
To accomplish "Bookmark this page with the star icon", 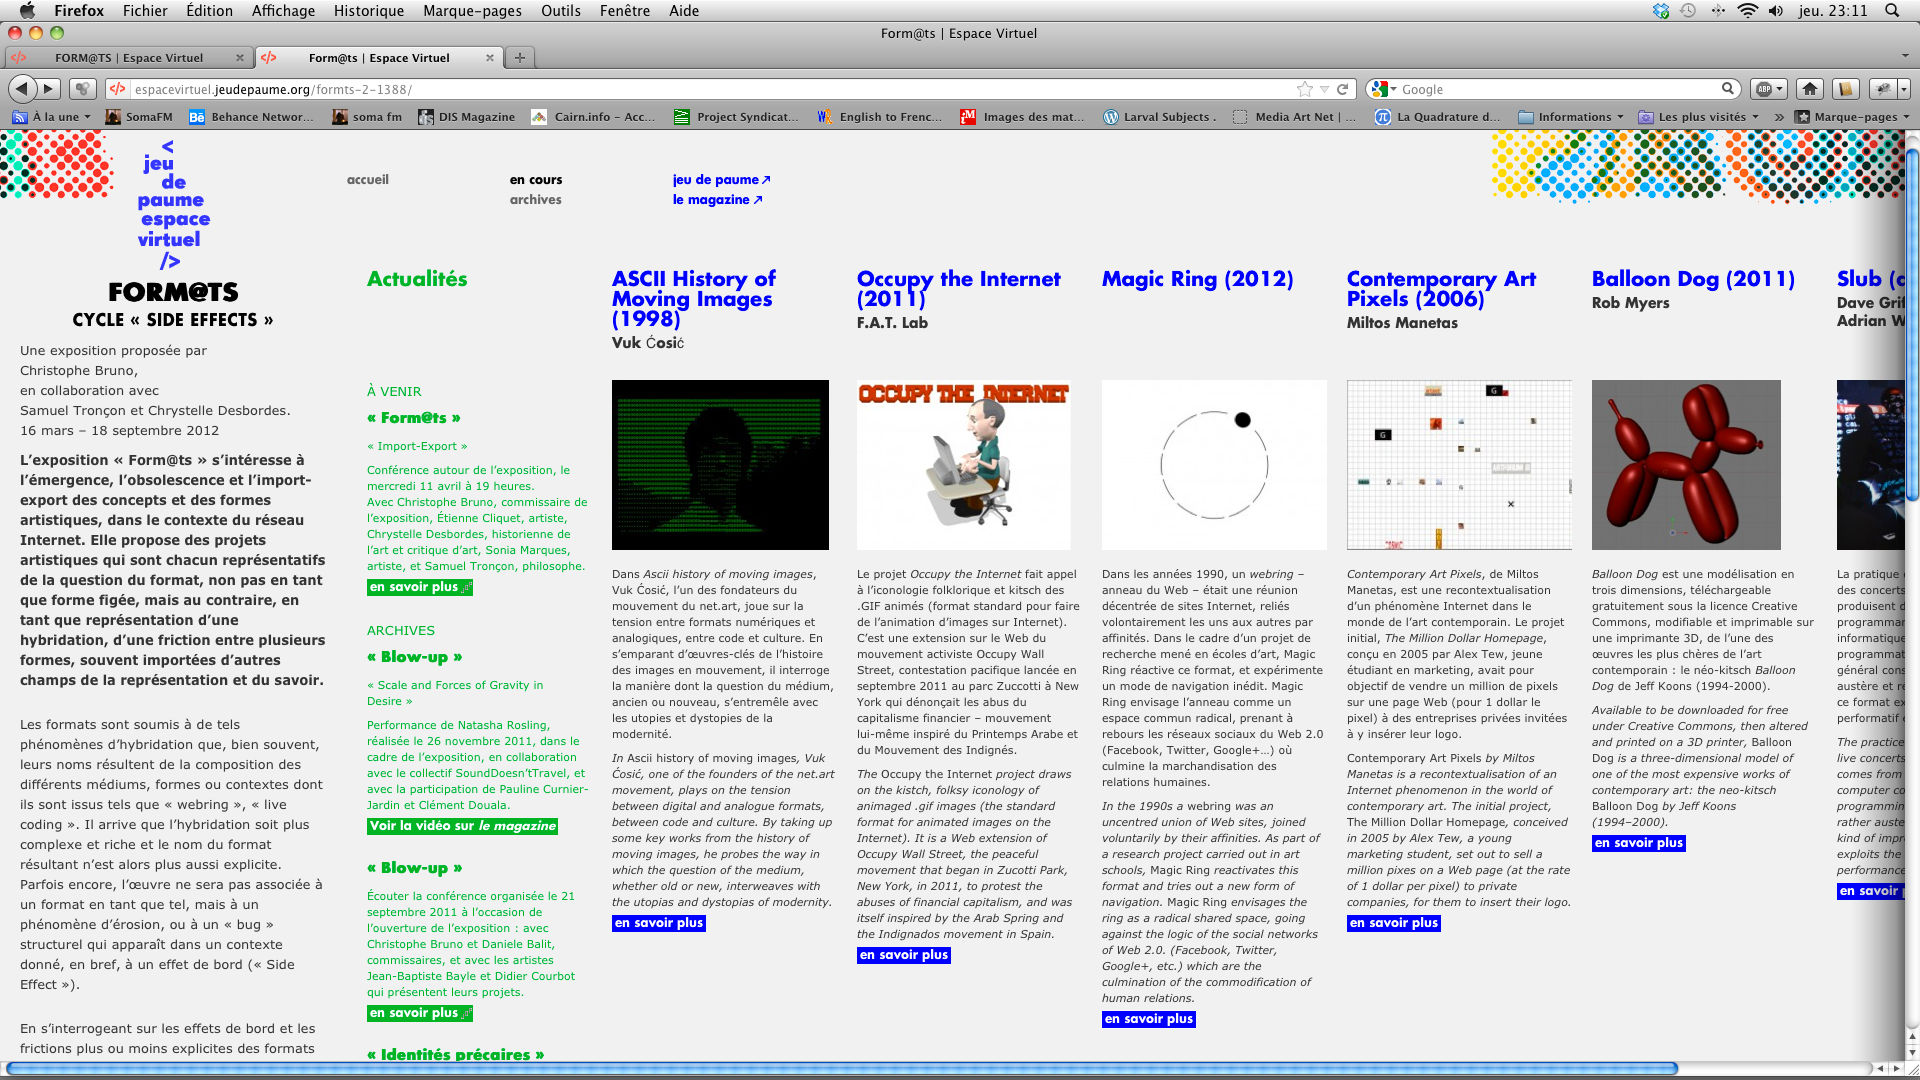I will tap(1304, 89).
